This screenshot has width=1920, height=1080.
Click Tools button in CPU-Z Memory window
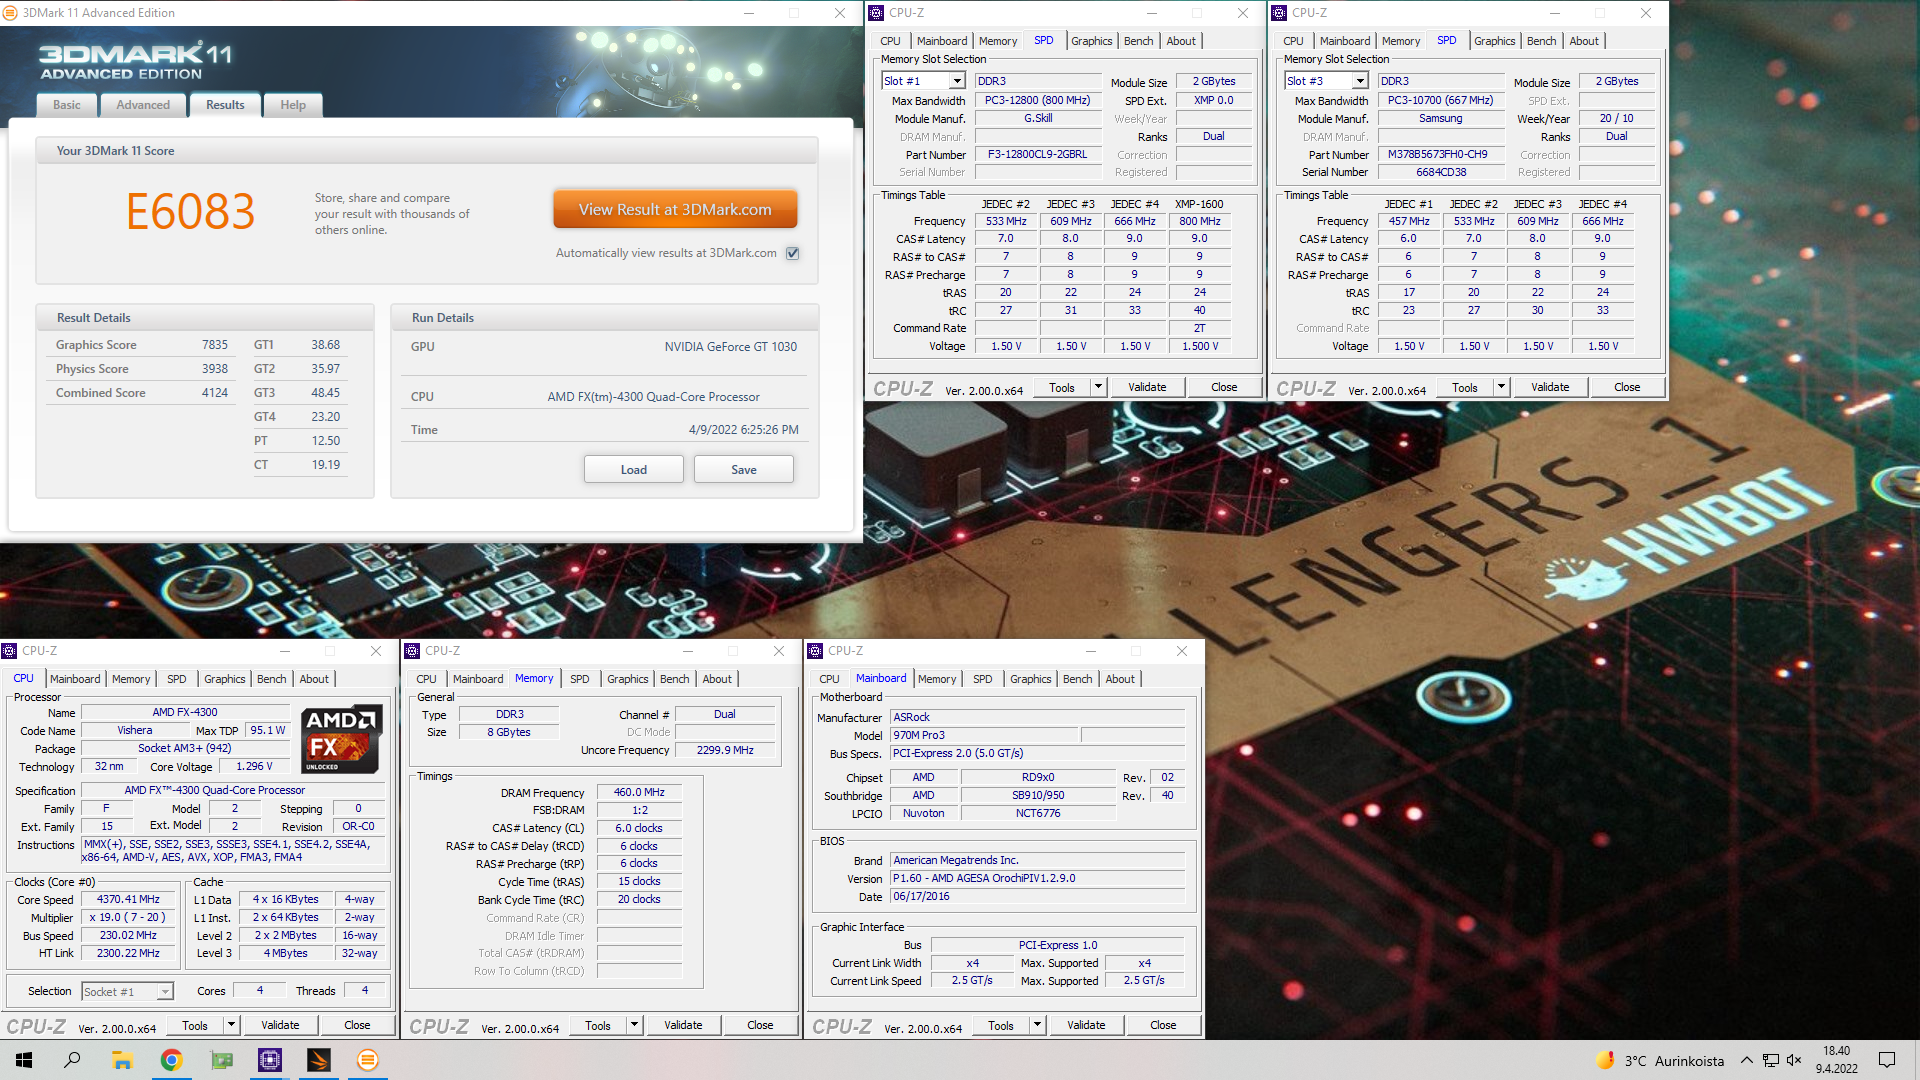(x=598, y=1026)
